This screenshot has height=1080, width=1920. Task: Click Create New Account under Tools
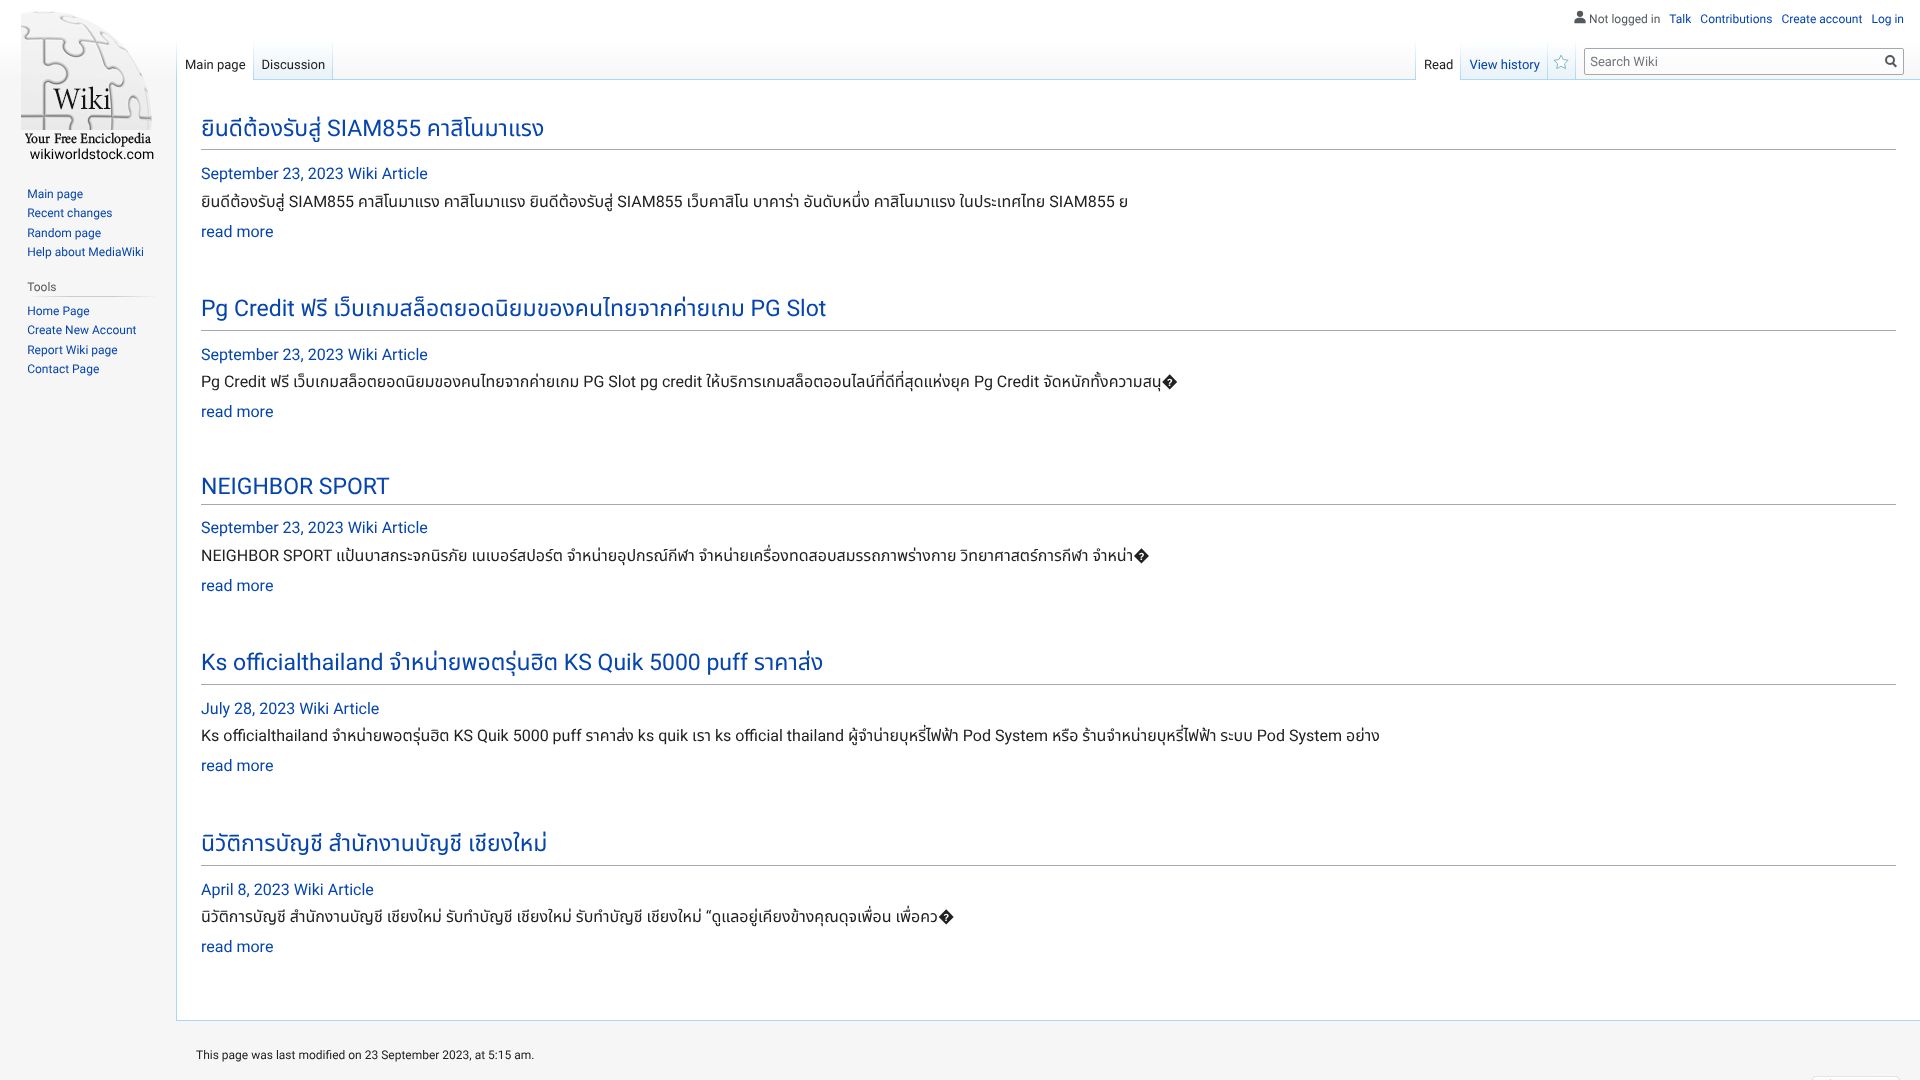pos(81,330)
